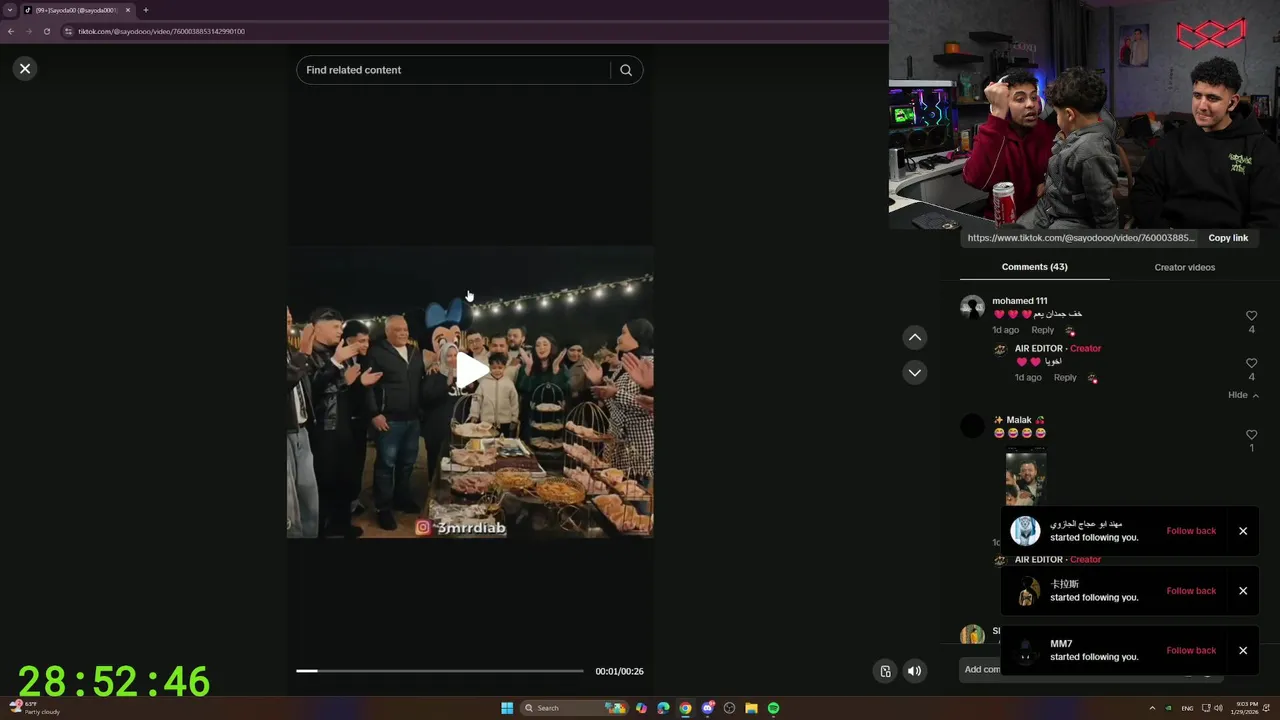Screen dimensions: 1280x720
Task: Go to next video with down arrow
Action: click(x=914, y=372)
